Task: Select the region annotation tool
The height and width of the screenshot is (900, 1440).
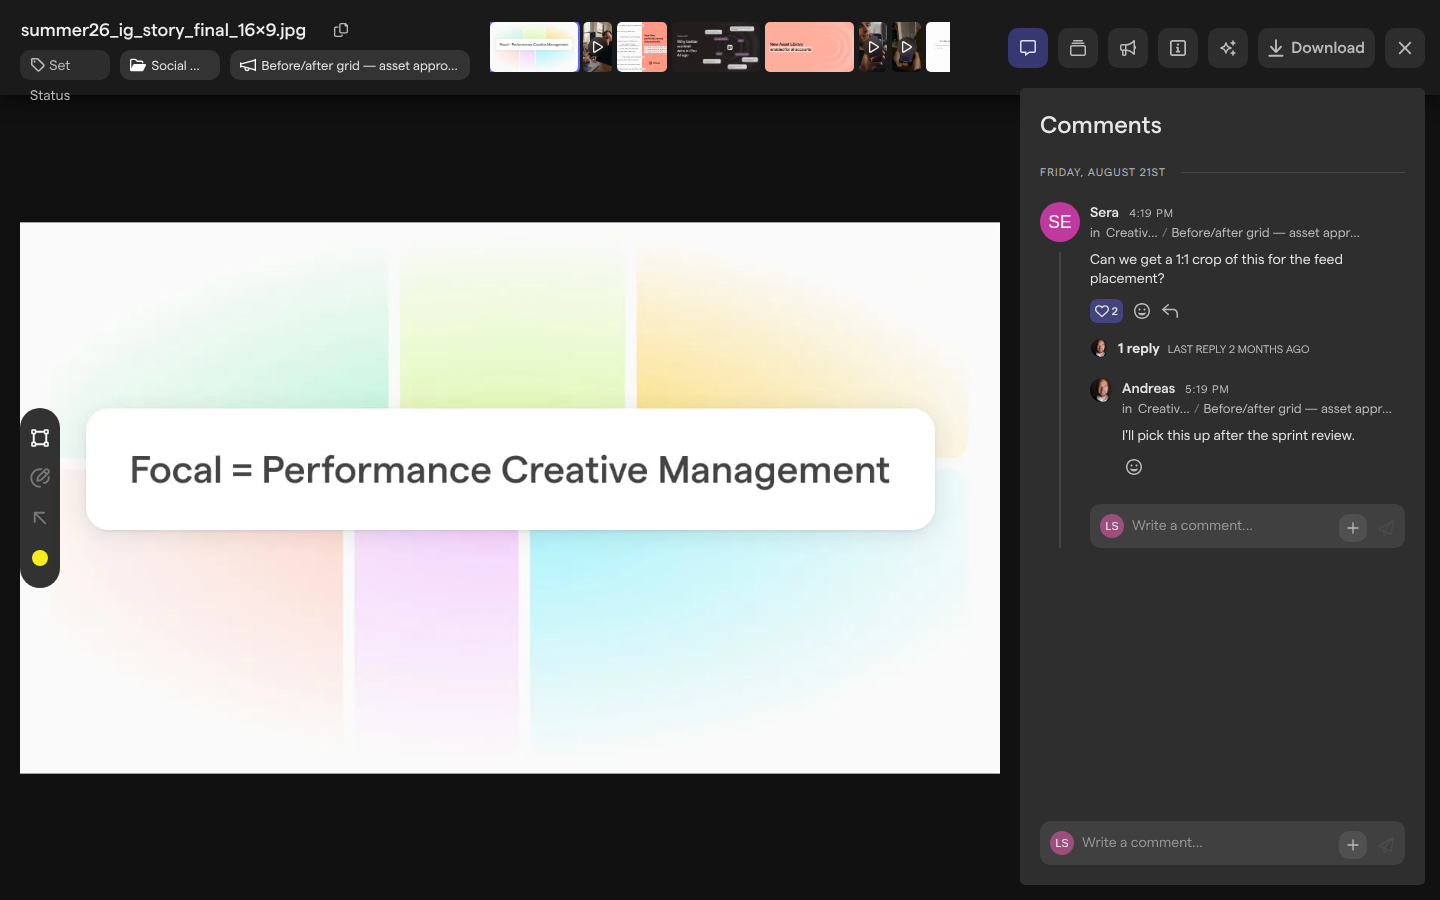Action: pyautogui.click(x=40, y=438)
